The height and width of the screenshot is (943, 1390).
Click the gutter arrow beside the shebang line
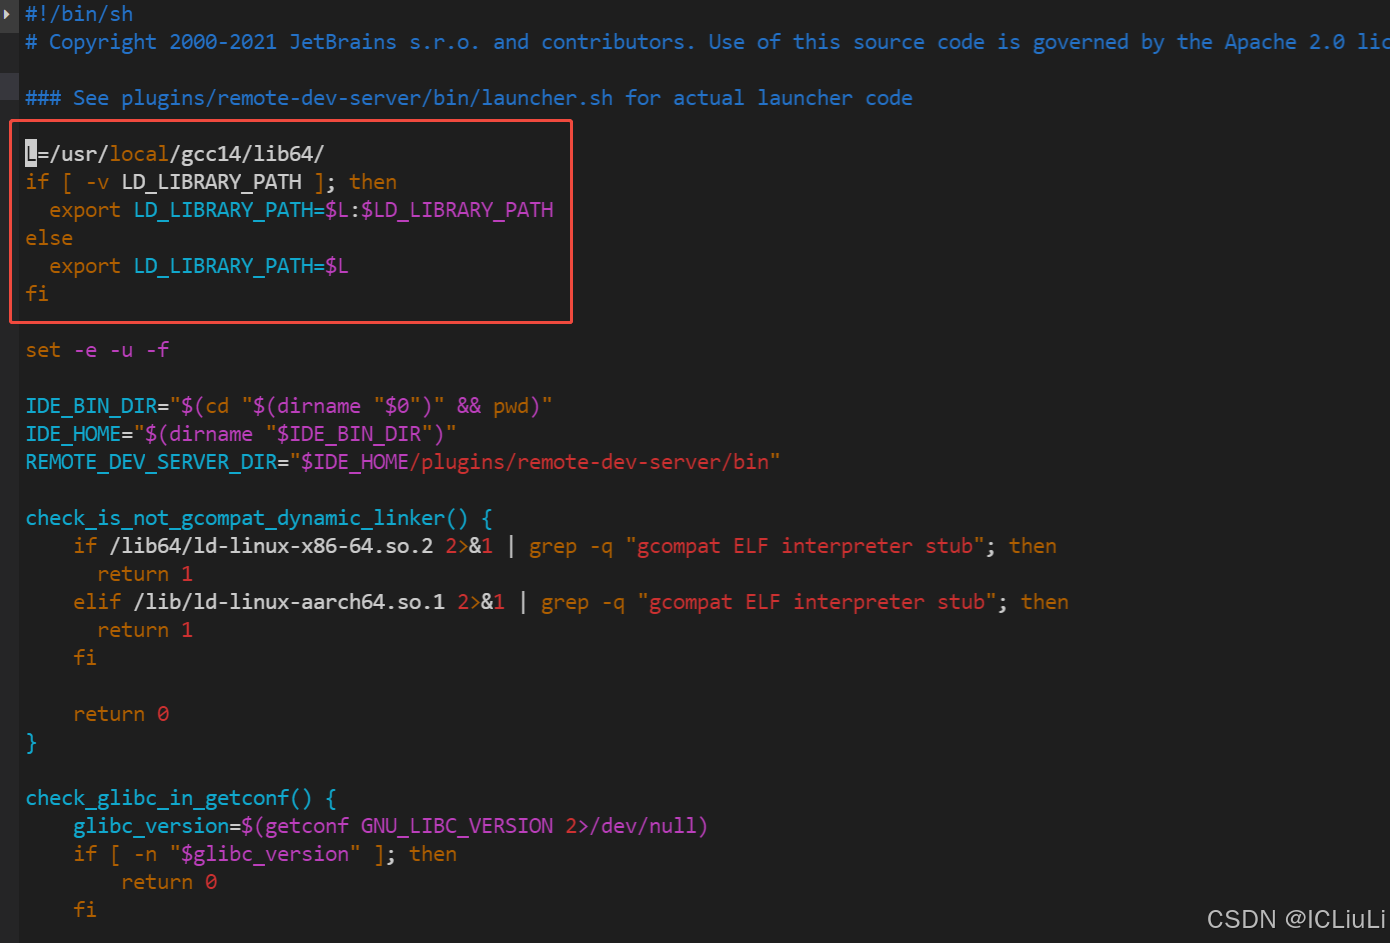7,14
